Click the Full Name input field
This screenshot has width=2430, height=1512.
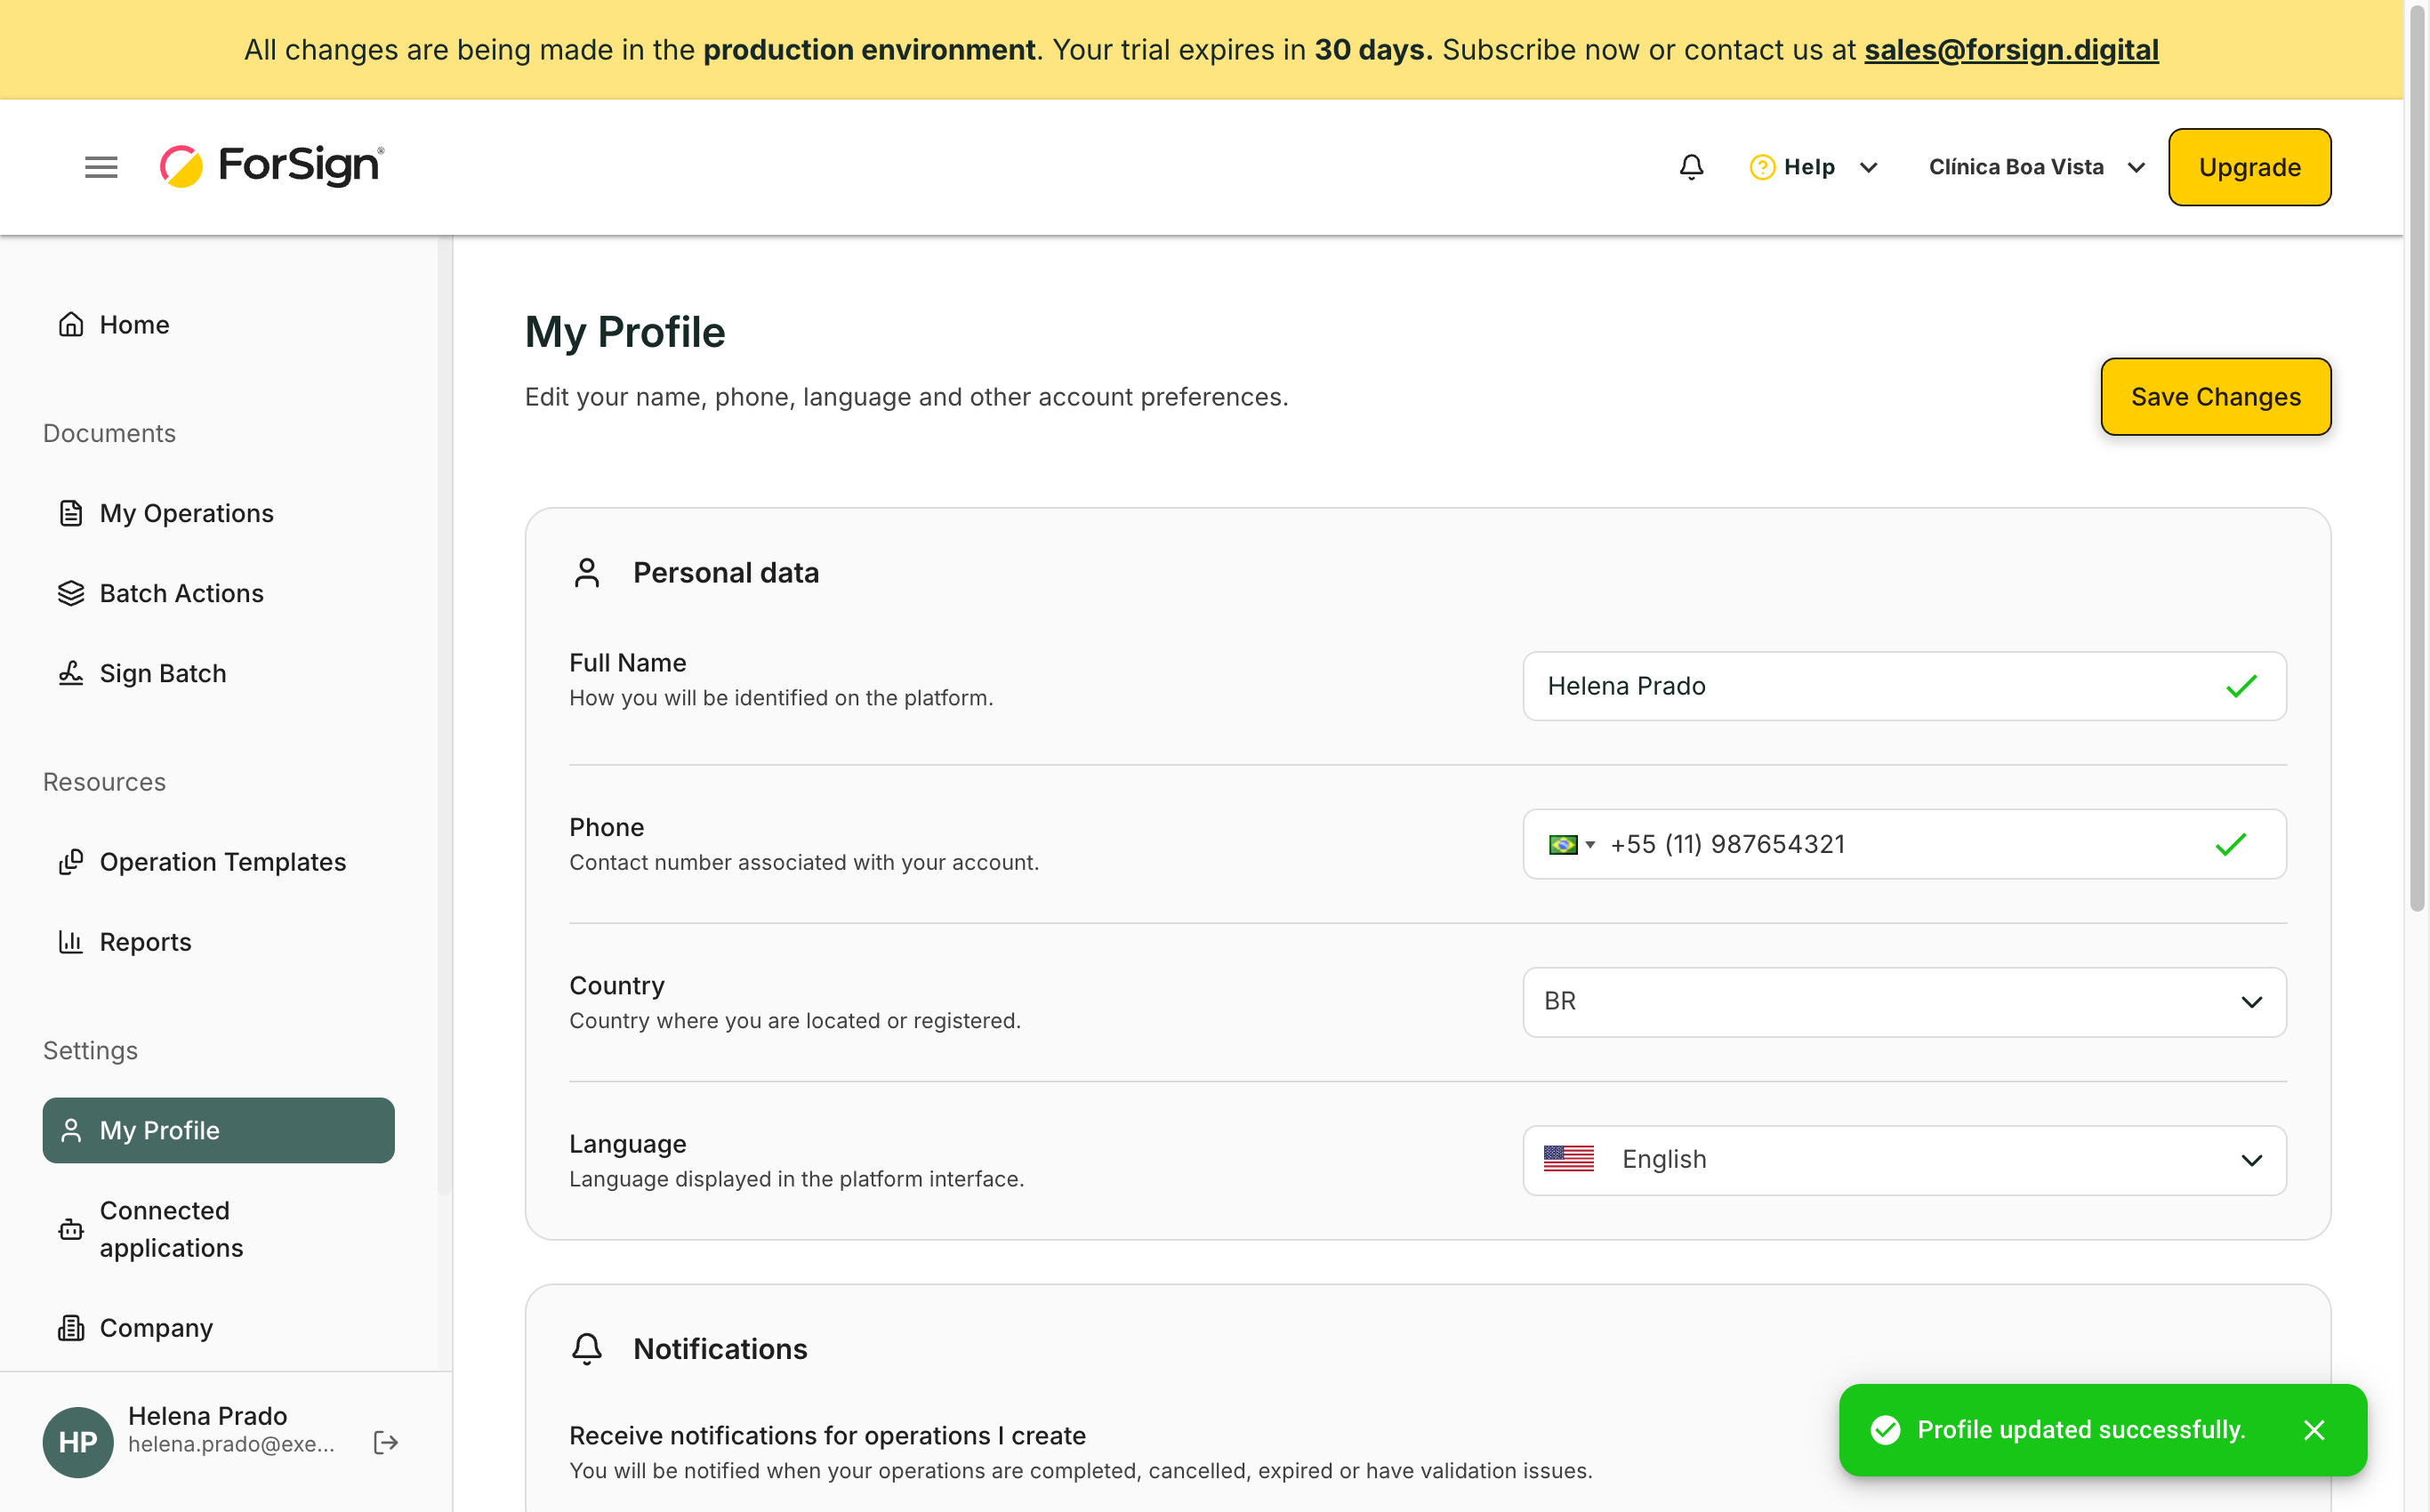click(x=1904, y=686)
